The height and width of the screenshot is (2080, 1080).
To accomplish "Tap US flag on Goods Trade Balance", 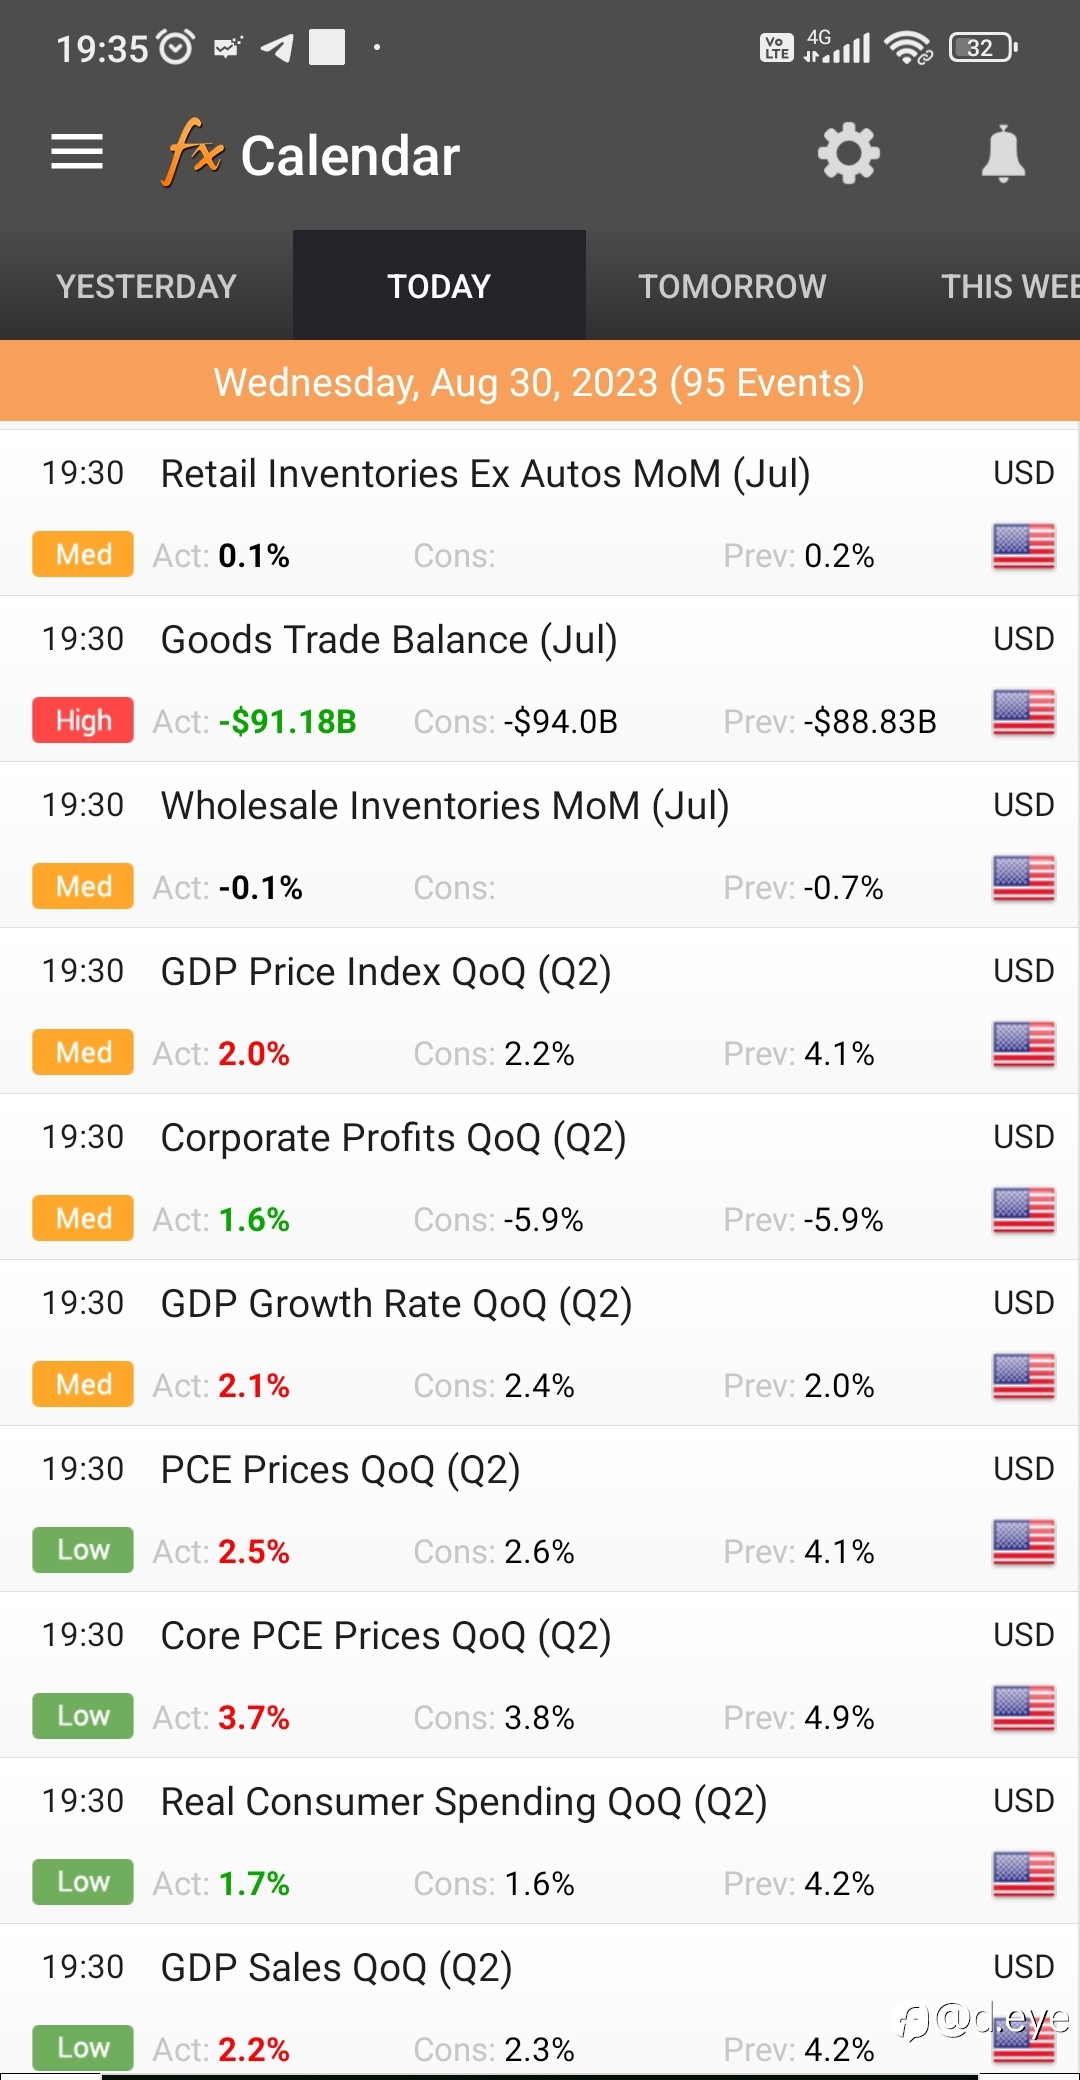I will [x=1023, y=713].
